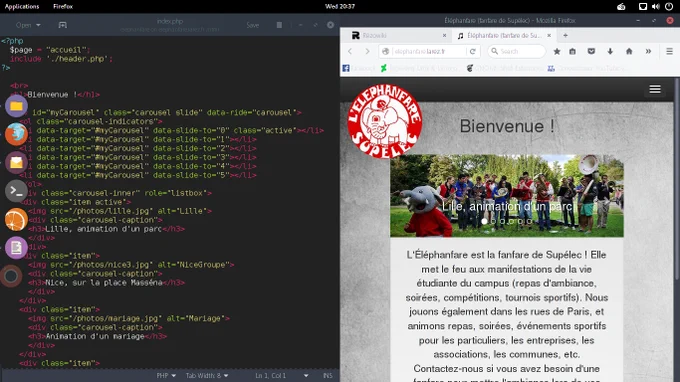Click the code line 'Animation d'un mariage'

click(98, 336)
